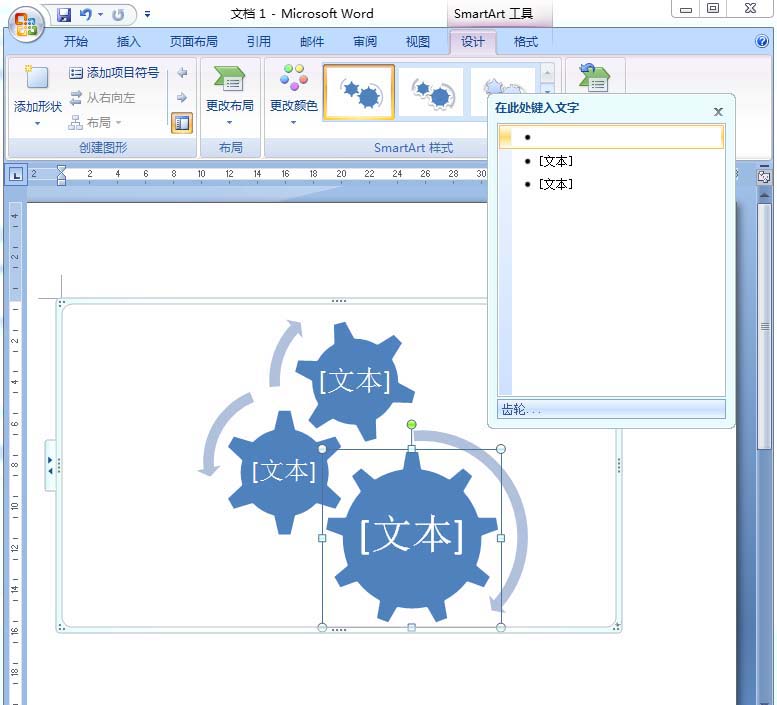The image size is (777, 705).
Task: Click the large selected gear [文本] shape
Action: click(411, 535)
